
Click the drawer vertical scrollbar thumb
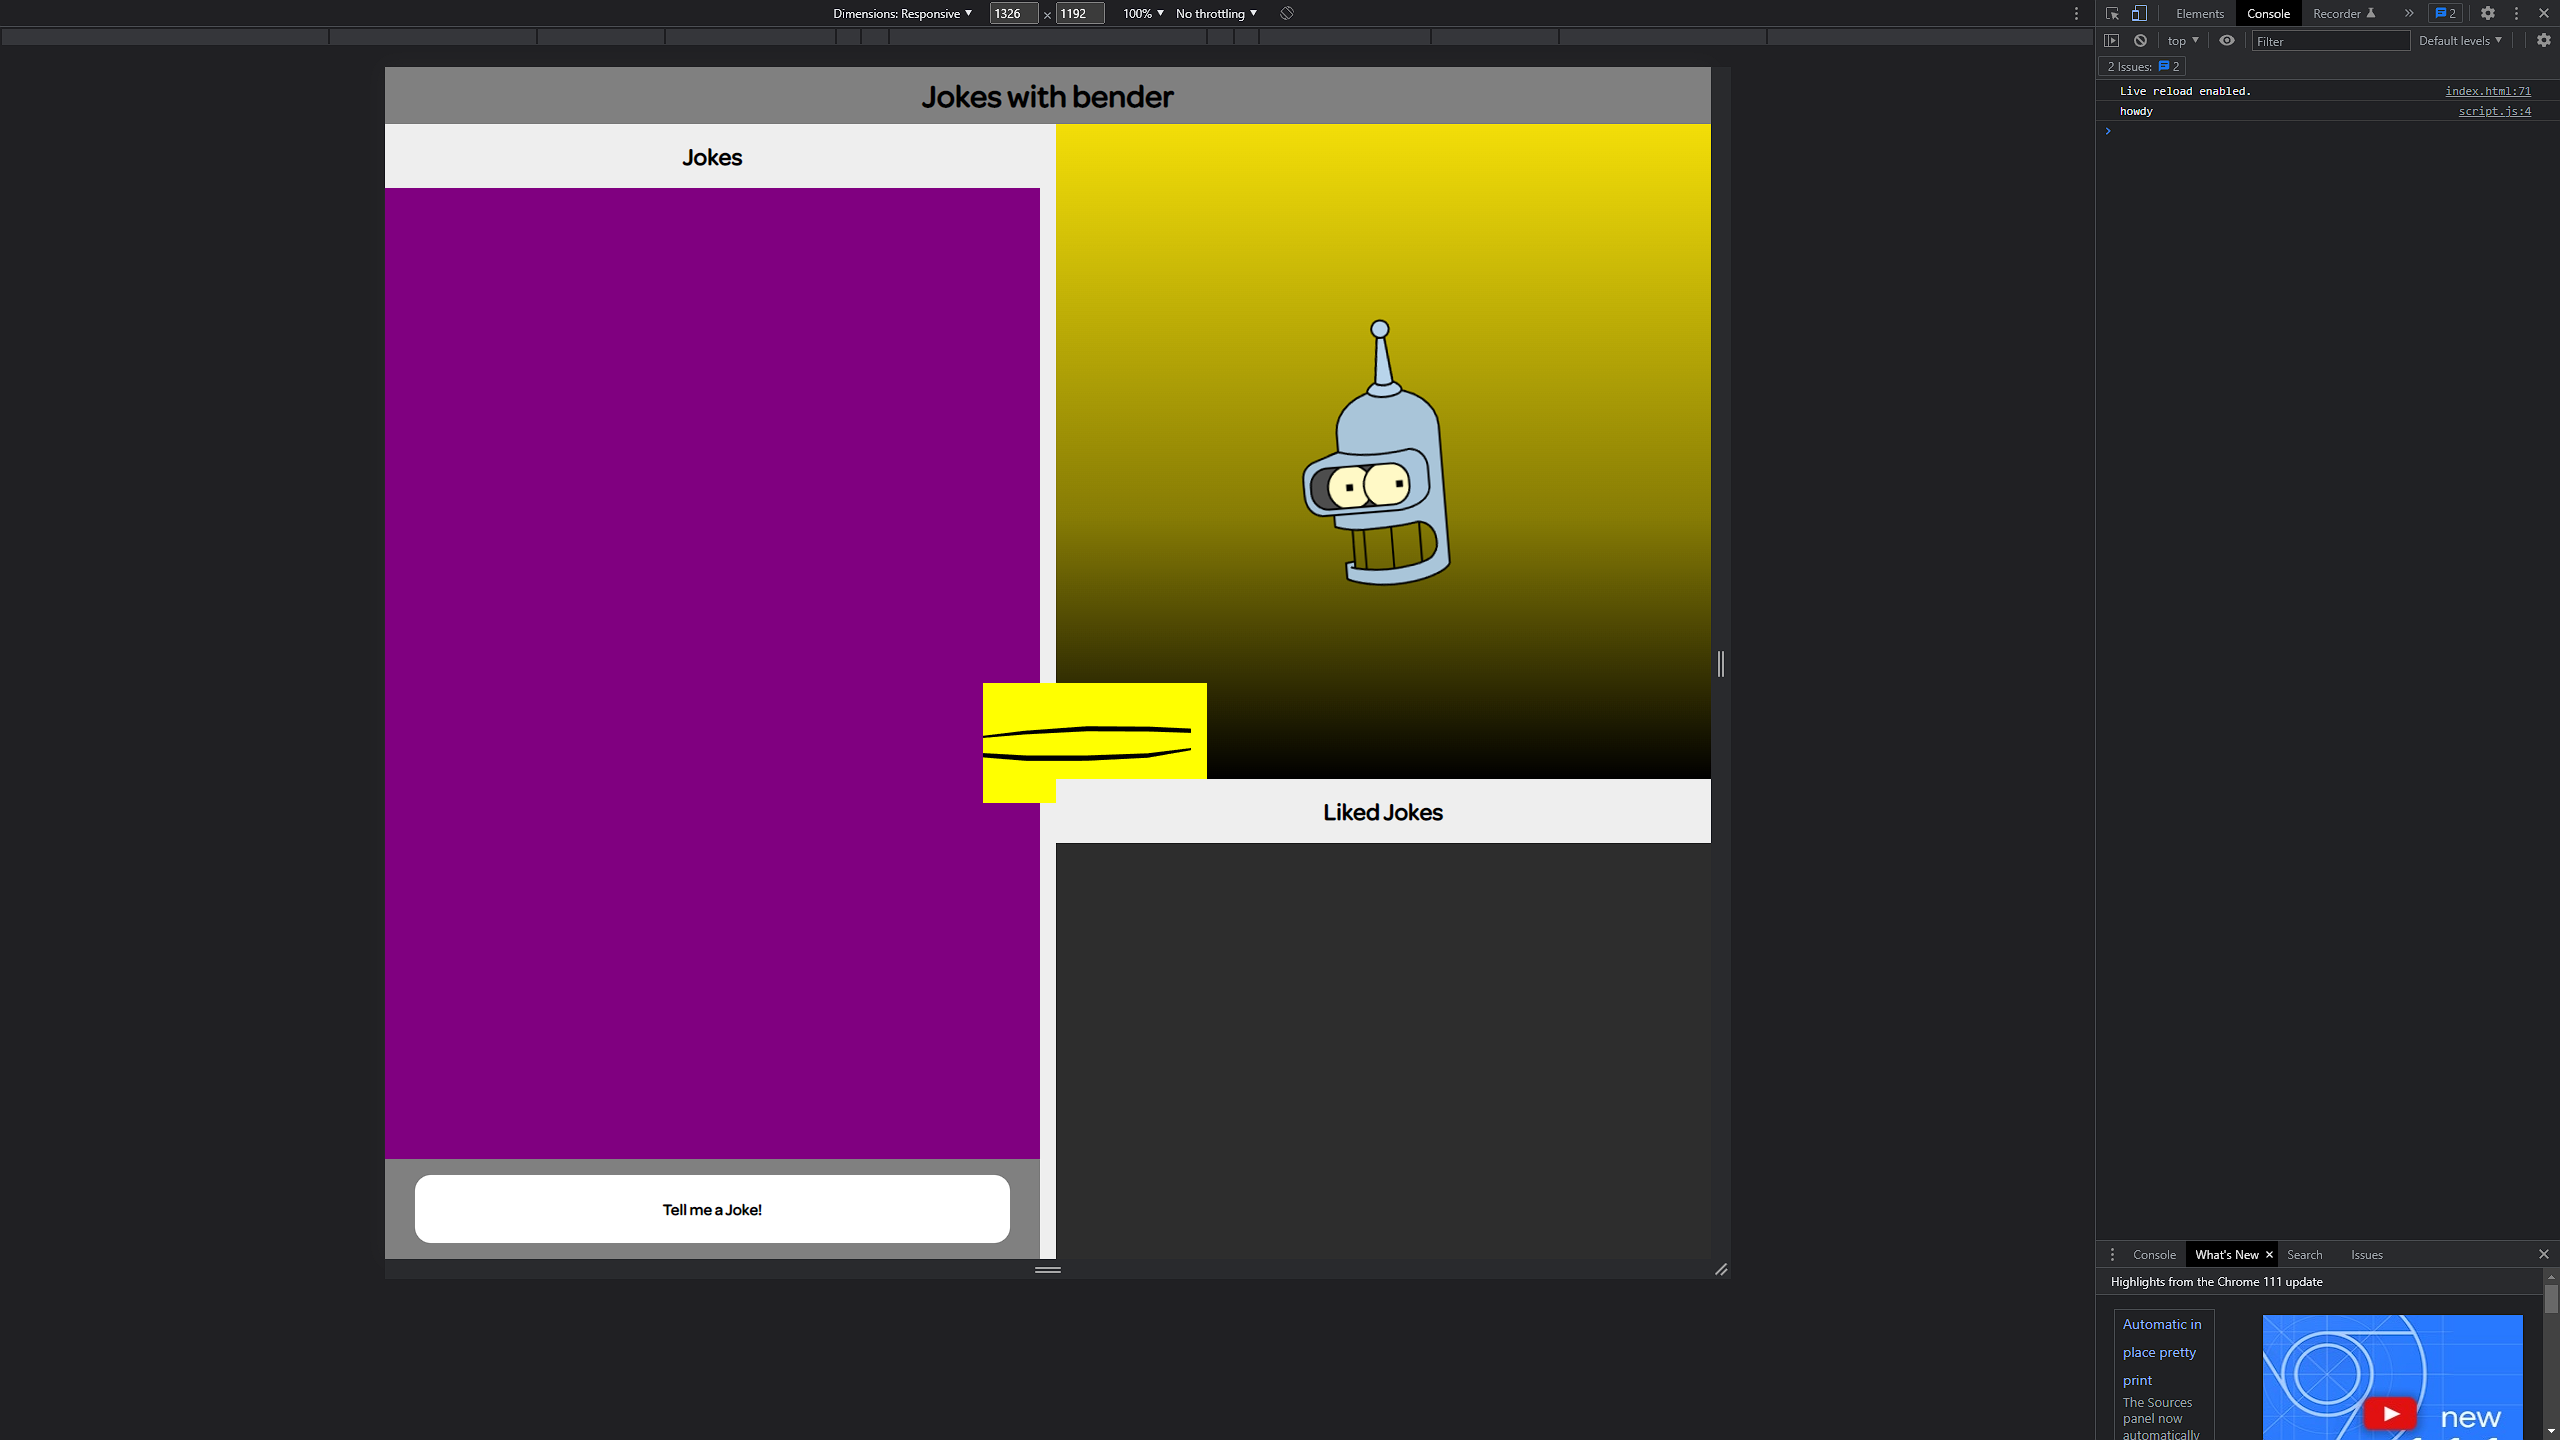pyautogui.click(x=2551, y=1299)
